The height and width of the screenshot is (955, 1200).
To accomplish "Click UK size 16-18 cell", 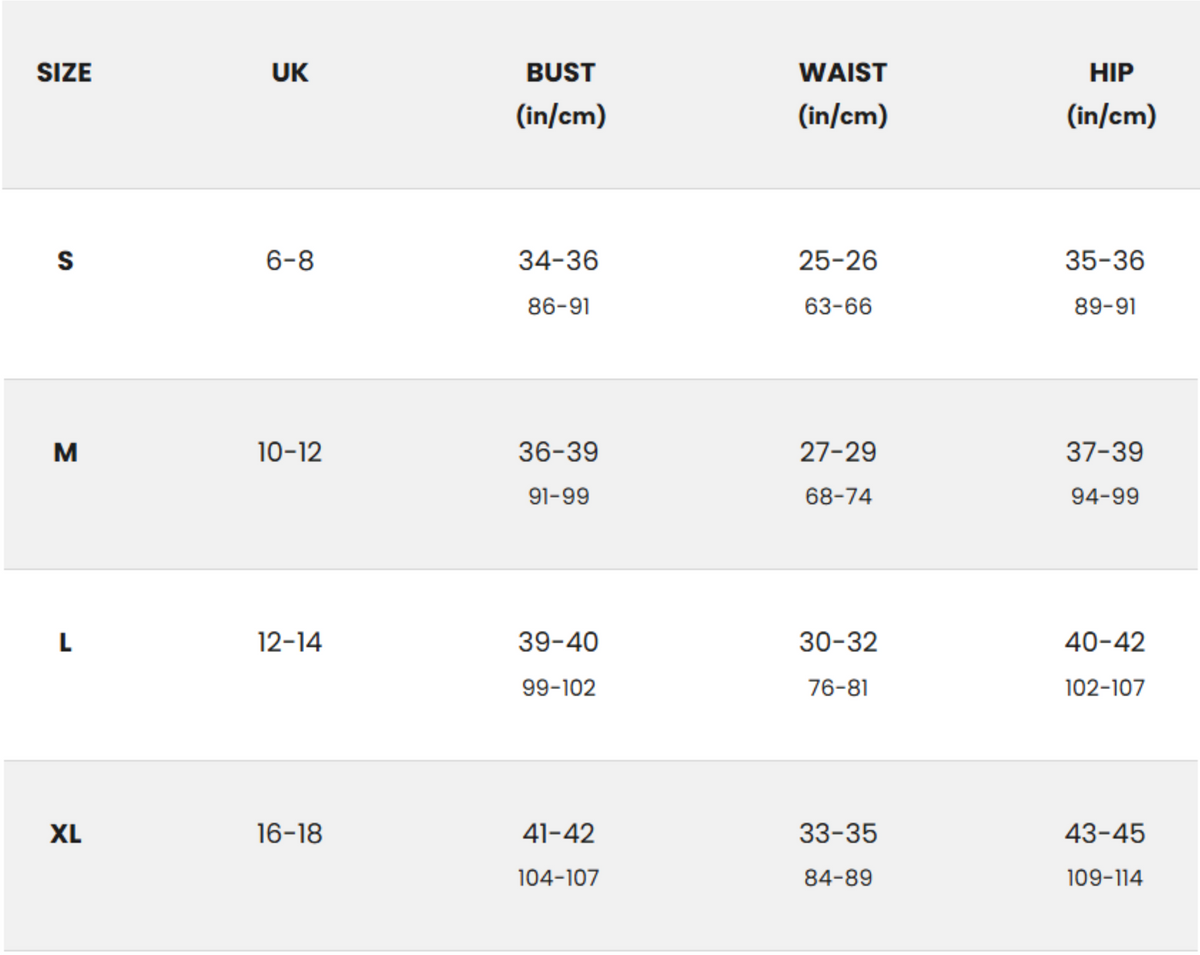I will tap(290, 834).
